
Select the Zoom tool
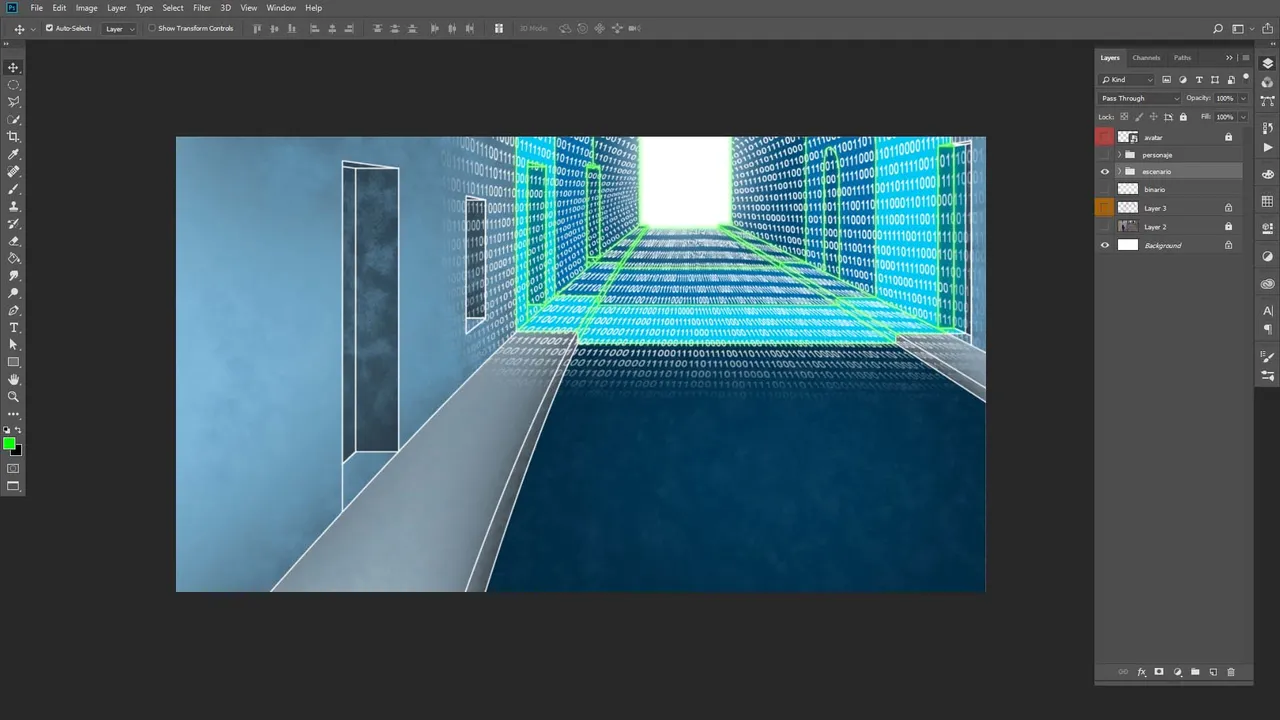point(13,397)
